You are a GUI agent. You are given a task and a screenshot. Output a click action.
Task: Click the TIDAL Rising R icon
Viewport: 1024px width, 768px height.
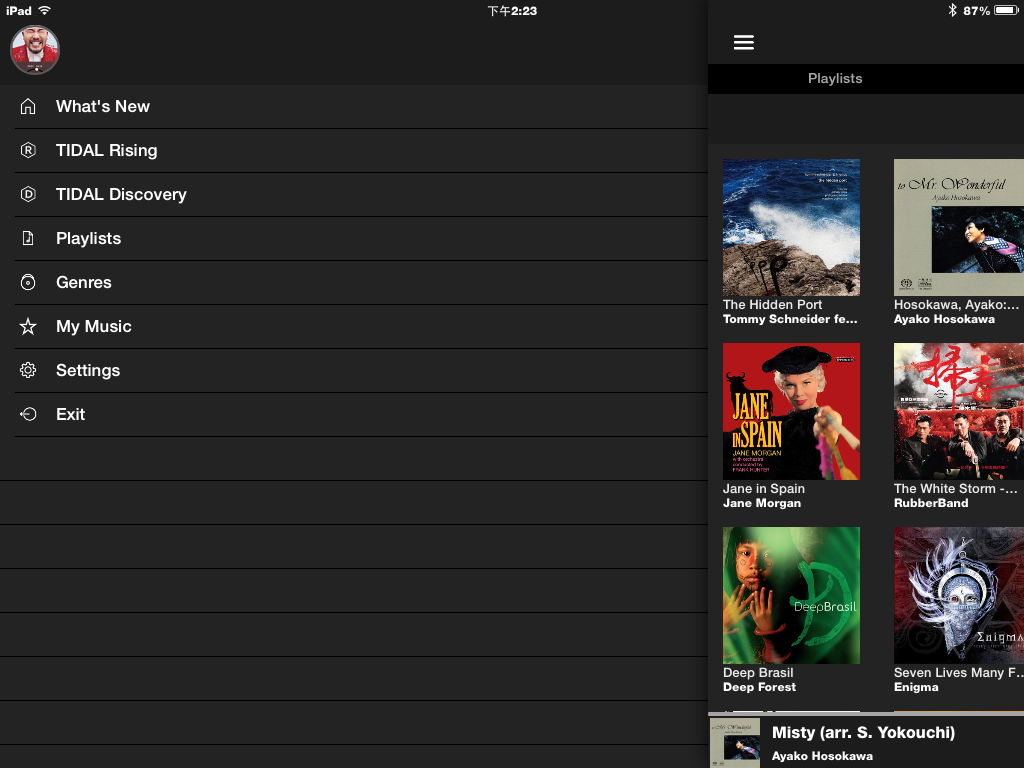coord(28,151)
